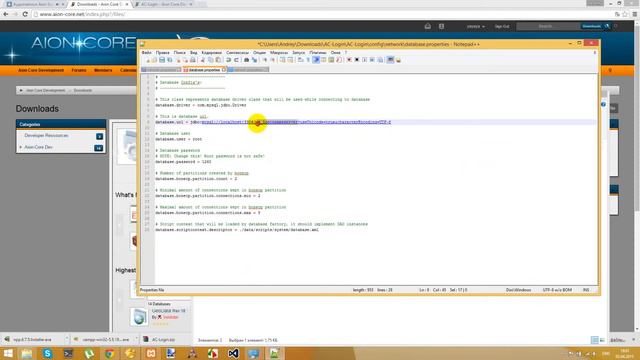This screenshot has height=360, width=640.
Task: Click the UTF-8 w/o BOM status bar entry
Action: [x=557, y=290]
